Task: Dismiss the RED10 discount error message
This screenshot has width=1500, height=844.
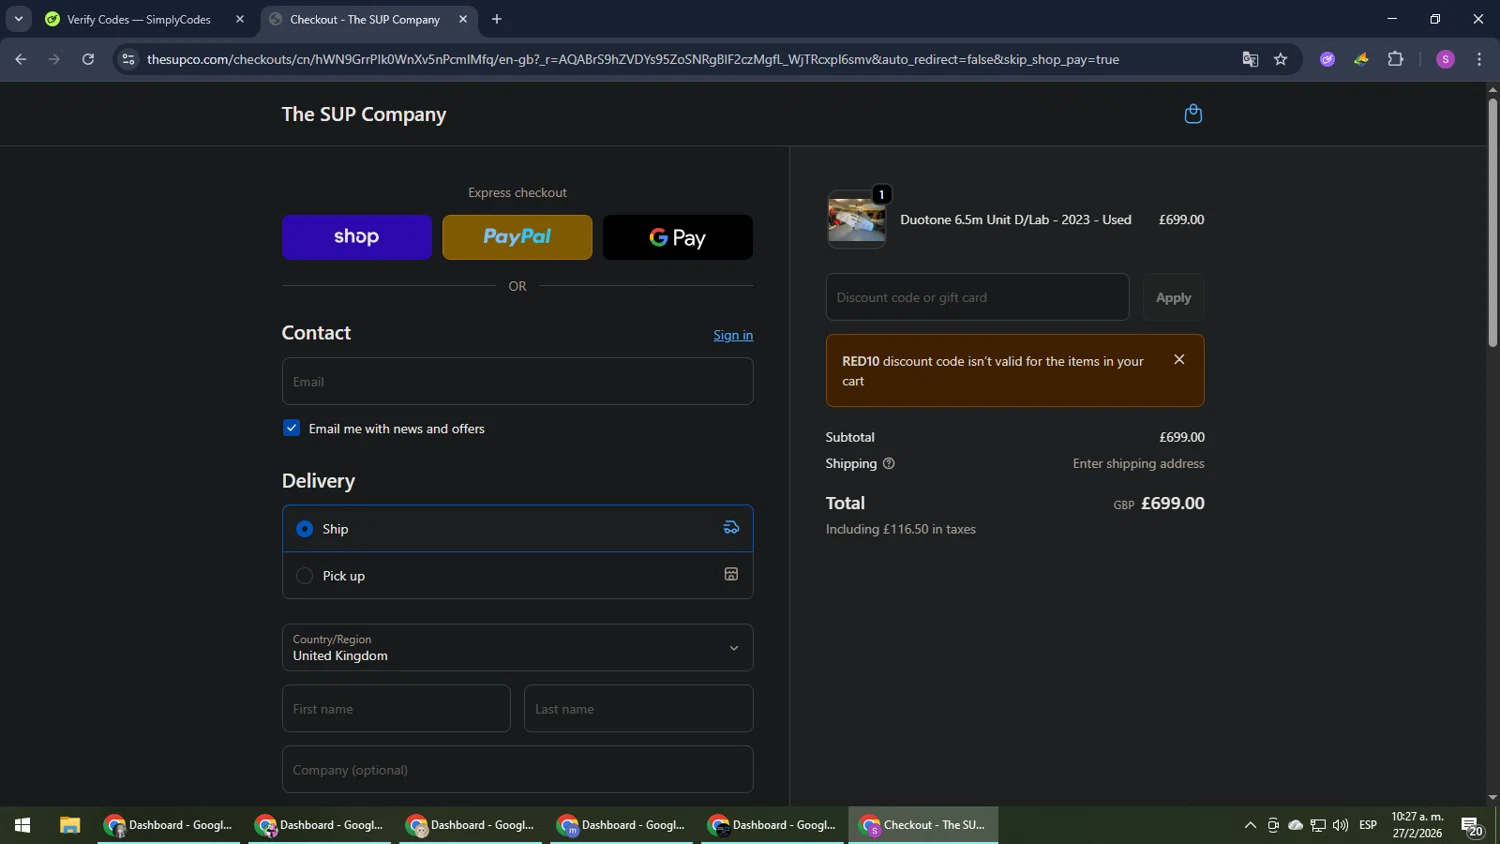Action: 1179,360
